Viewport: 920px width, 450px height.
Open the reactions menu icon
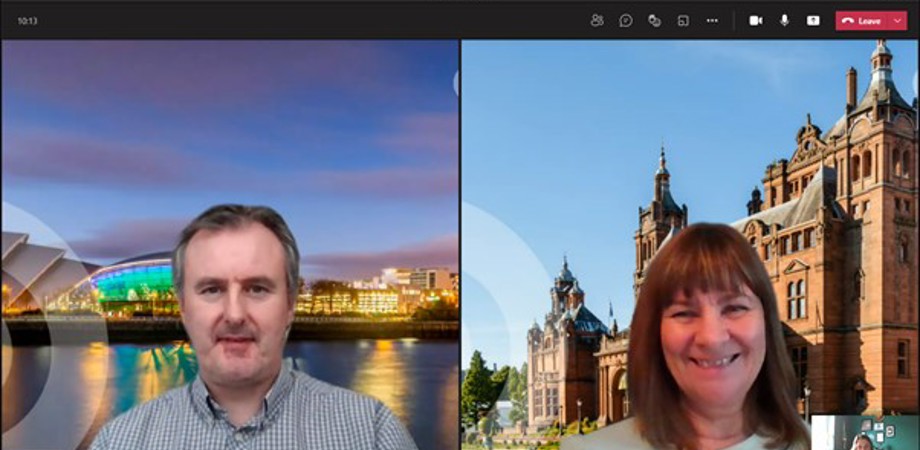click(x=654, y=21)
